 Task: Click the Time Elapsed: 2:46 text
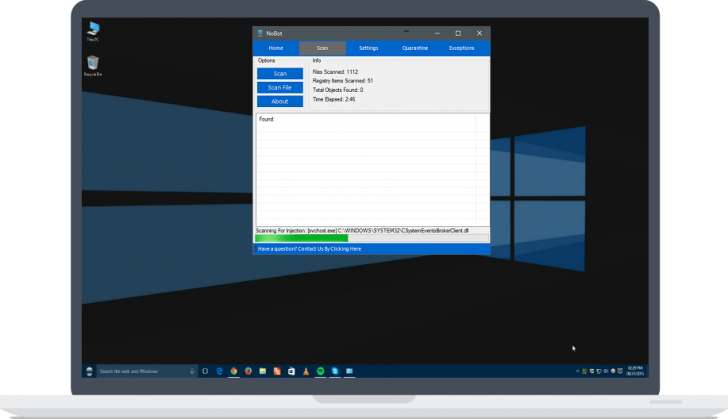pyautogui.click(x=334, y=99)
